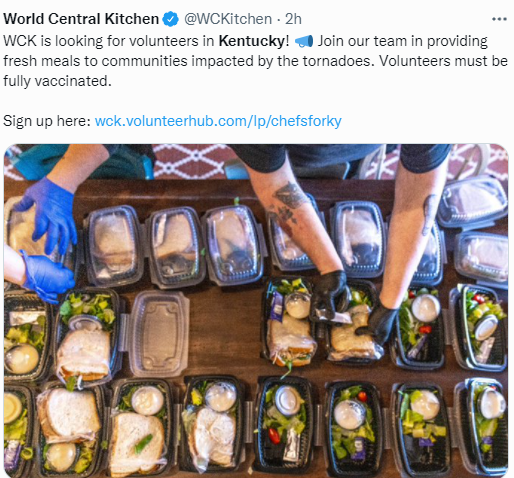Screen dimensions: 514x478
Task: Click the open clear lid at photo's right edge
Action: point(472,199)
